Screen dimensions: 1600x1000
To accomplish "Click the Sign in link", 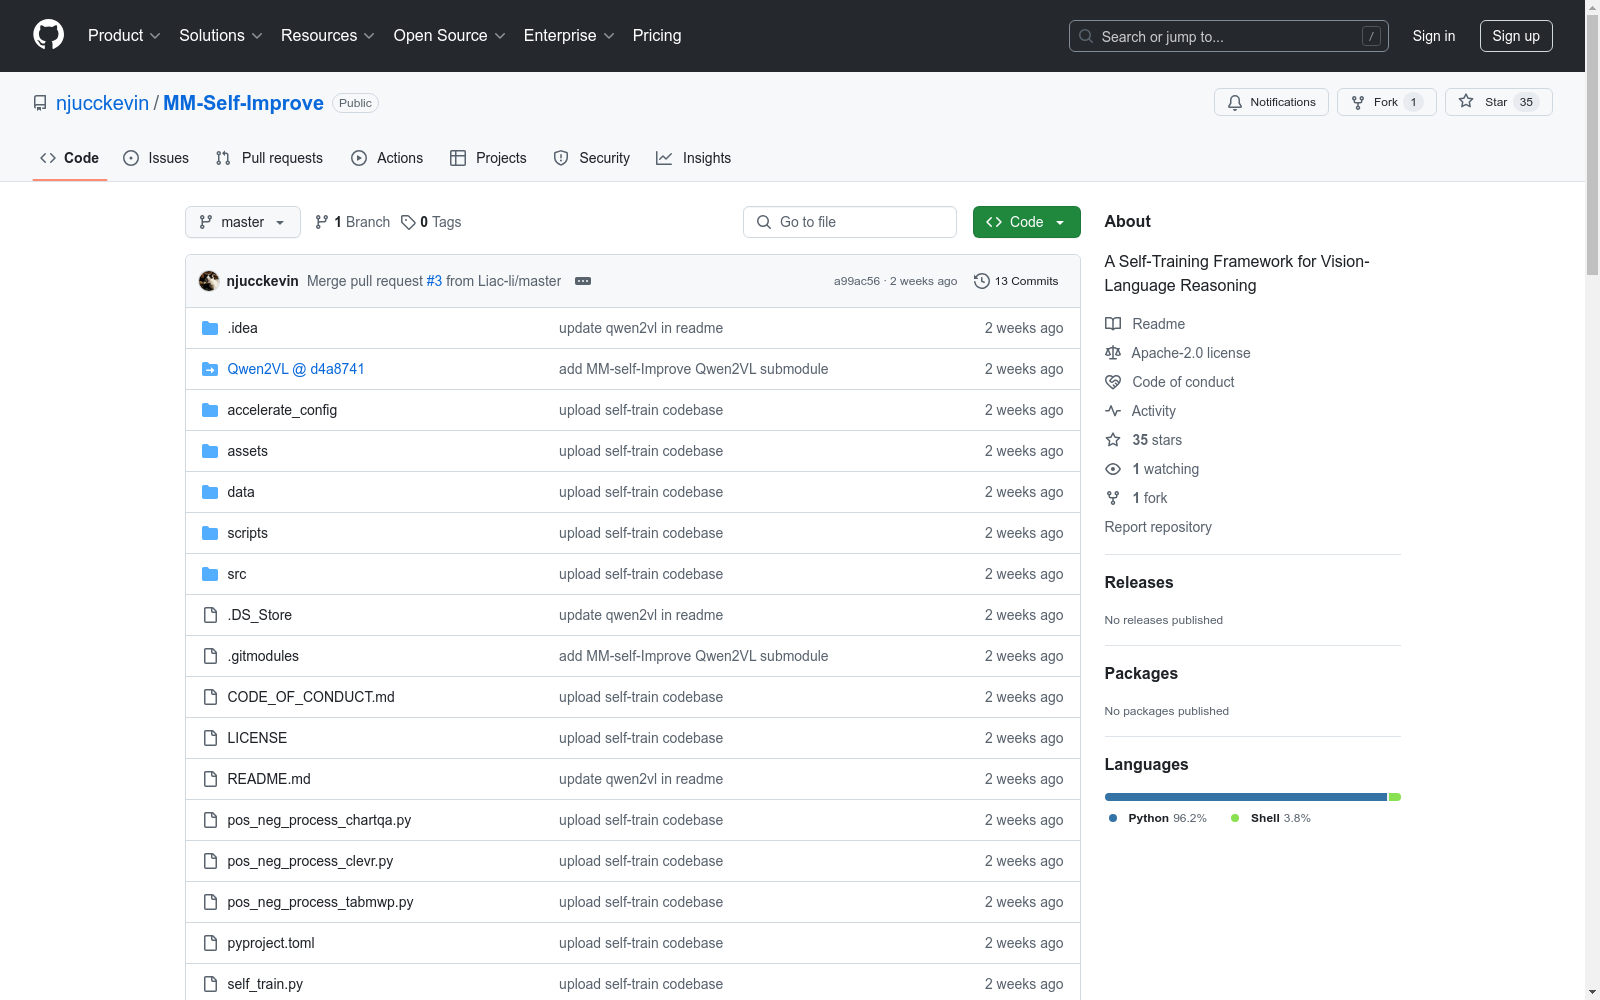I will point(1433,36).
